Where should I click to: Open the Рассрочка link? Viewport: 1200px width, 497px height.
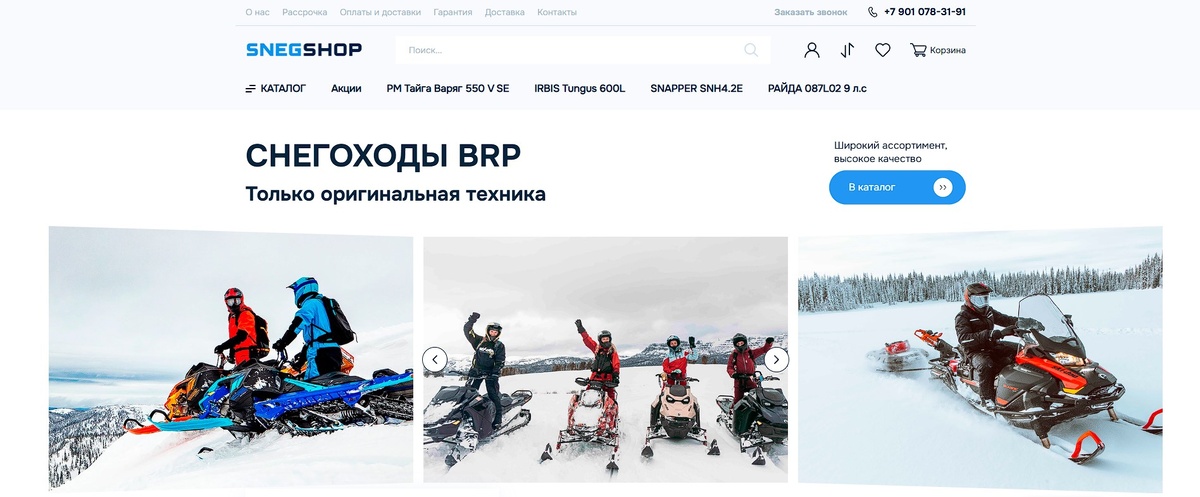[305, 12]
